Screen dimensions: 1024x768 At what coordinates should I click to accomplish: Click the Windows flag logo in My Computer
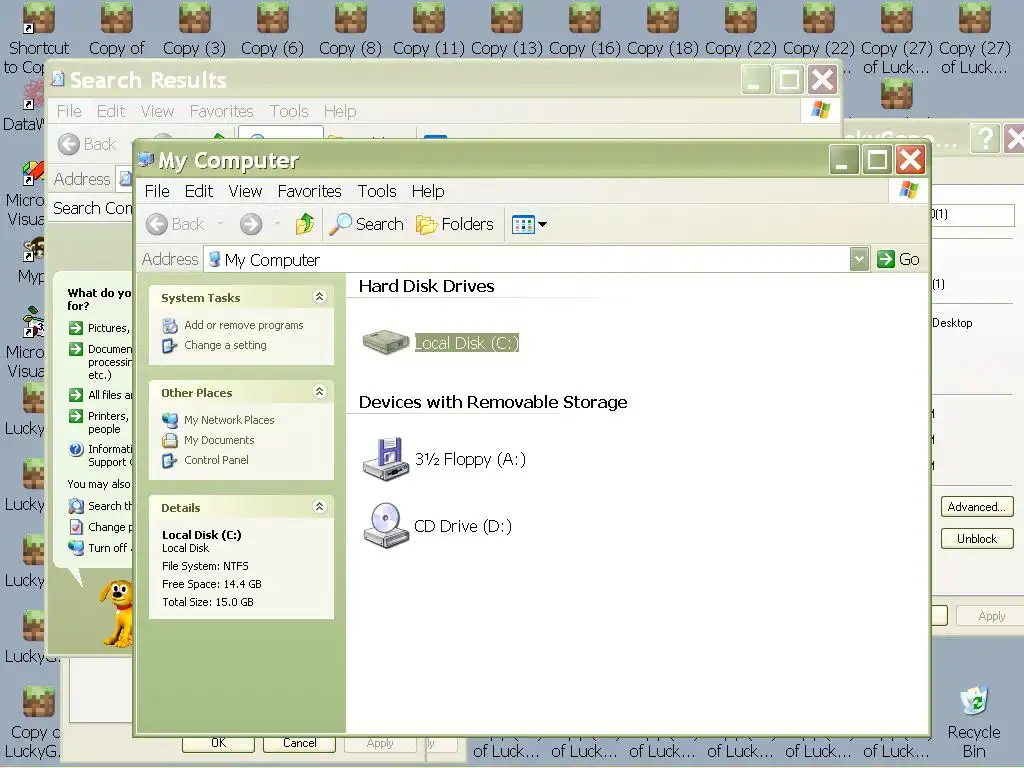[909, 190]
